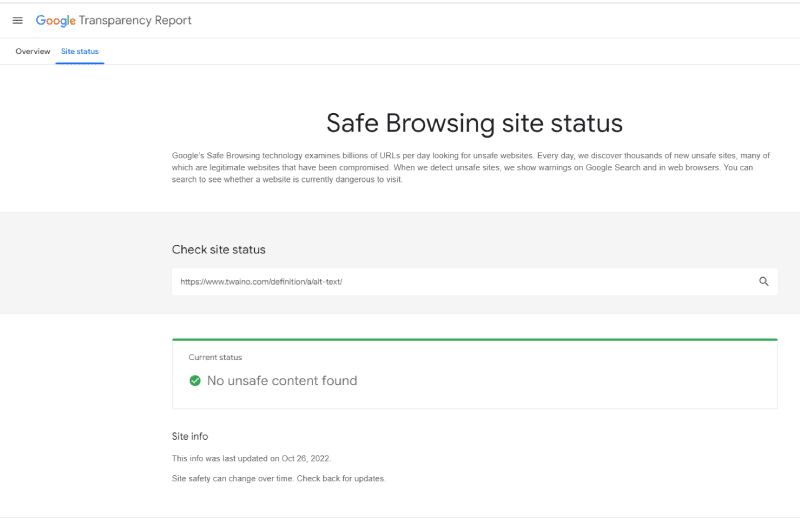Click the 'No unsafe content found' text
800x530 pixels.
click(x=282, y=381)
